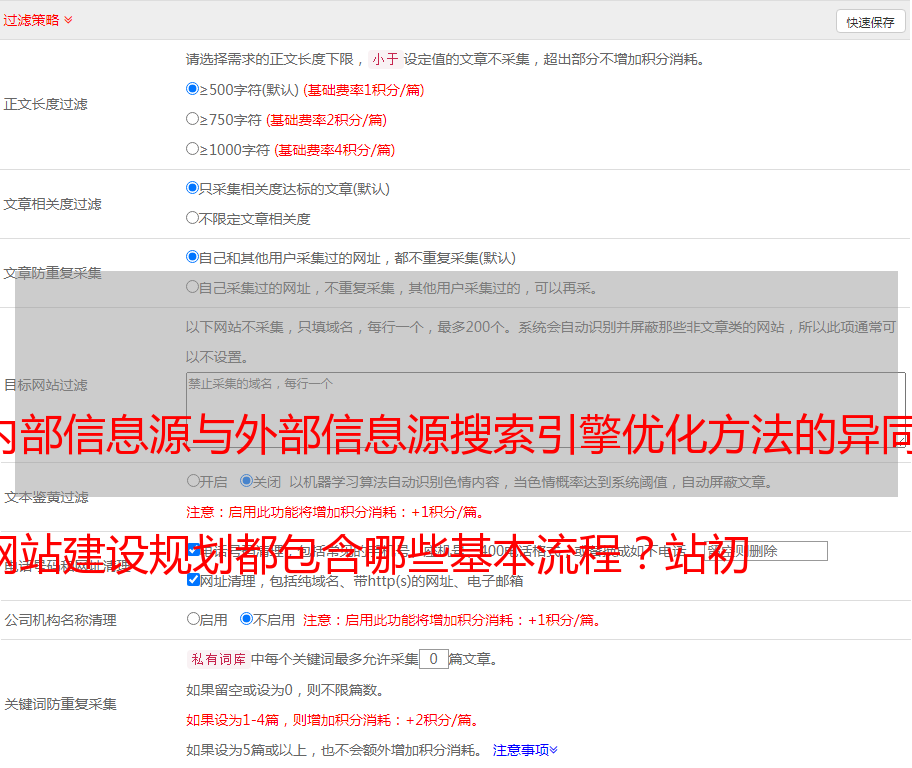
Task: Click the 目标网站过滤 label
Action: [x=45, y=385]
